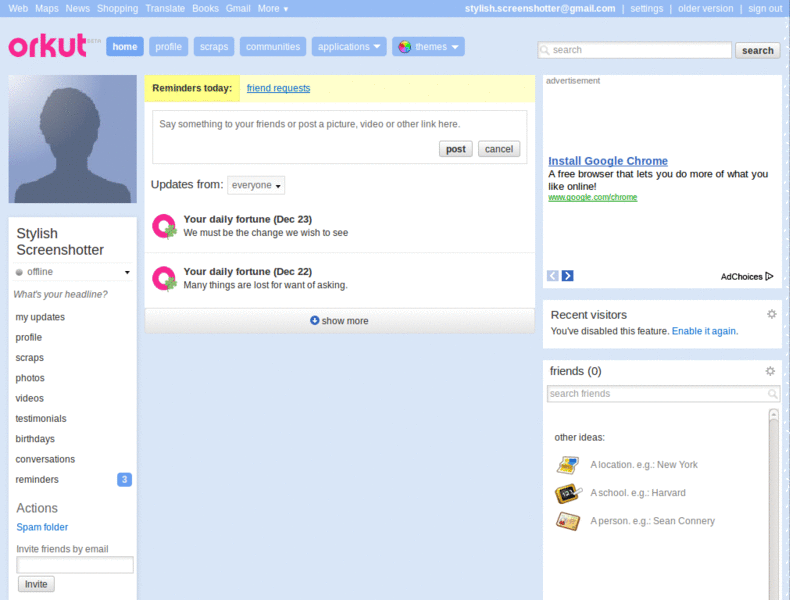Open sidebar scraps link
The height and width of the screenshot is (600, 800).
30,358
